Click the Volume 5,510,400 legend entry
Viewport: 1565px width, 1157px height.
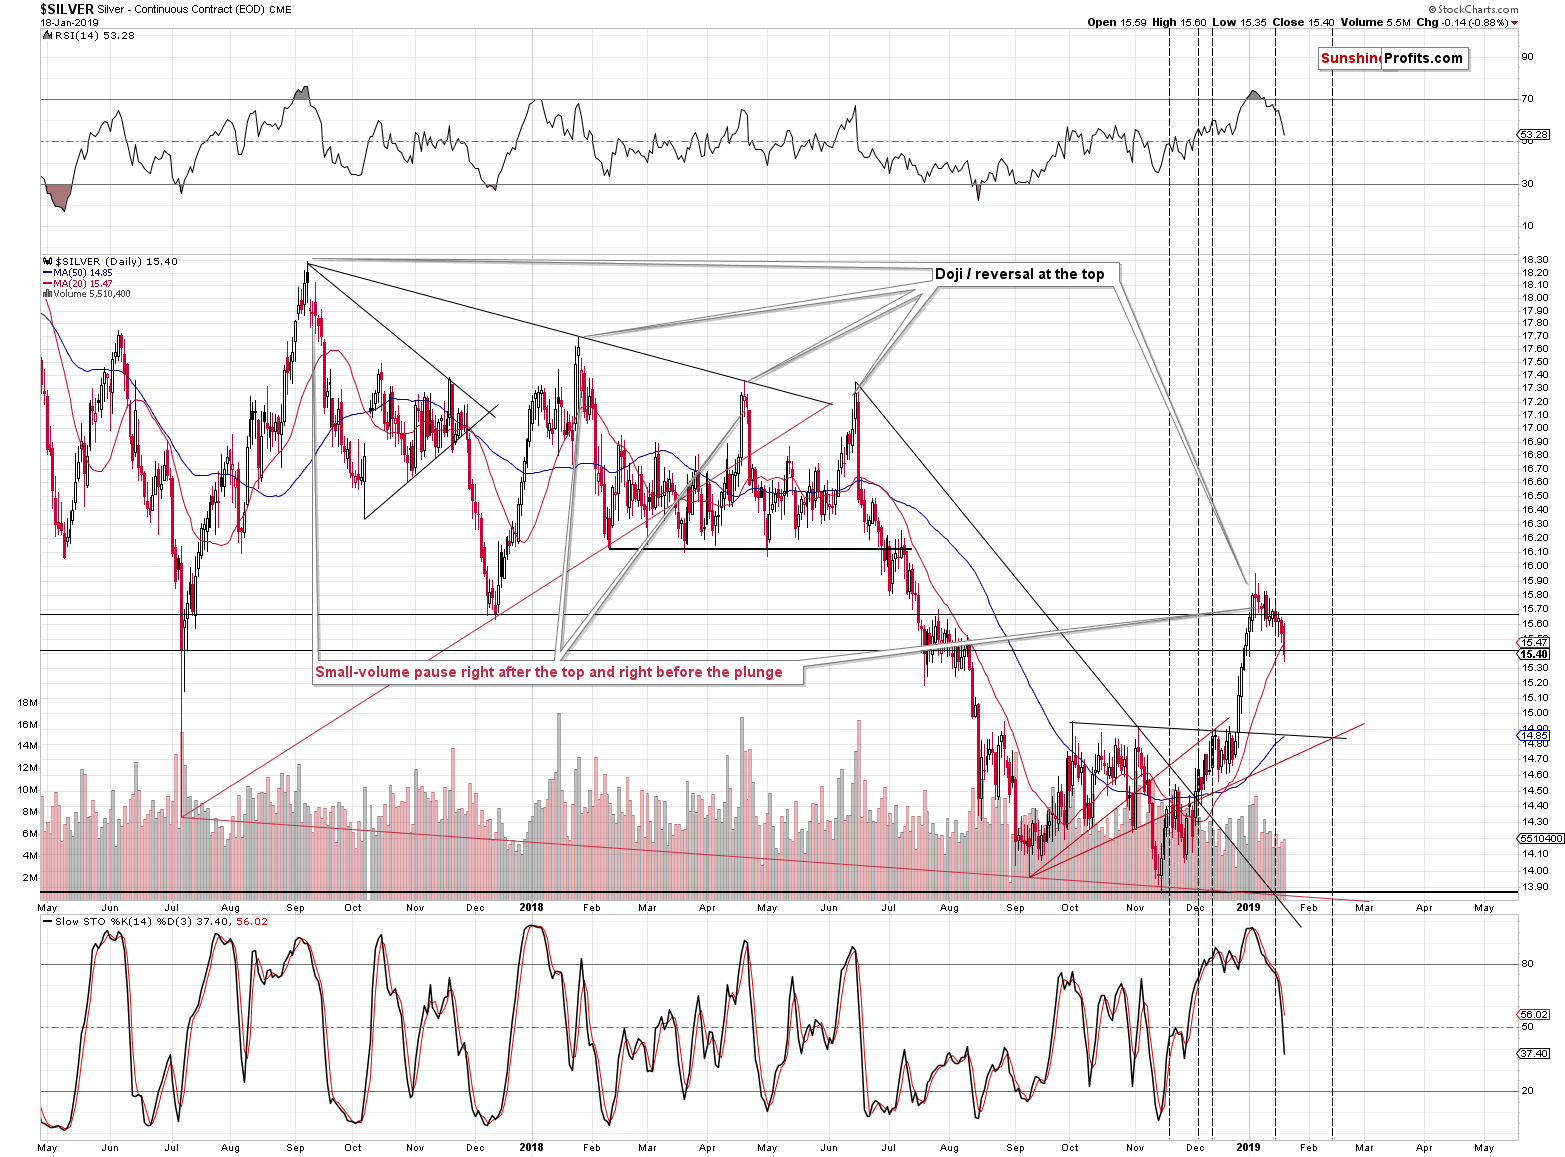87,294
